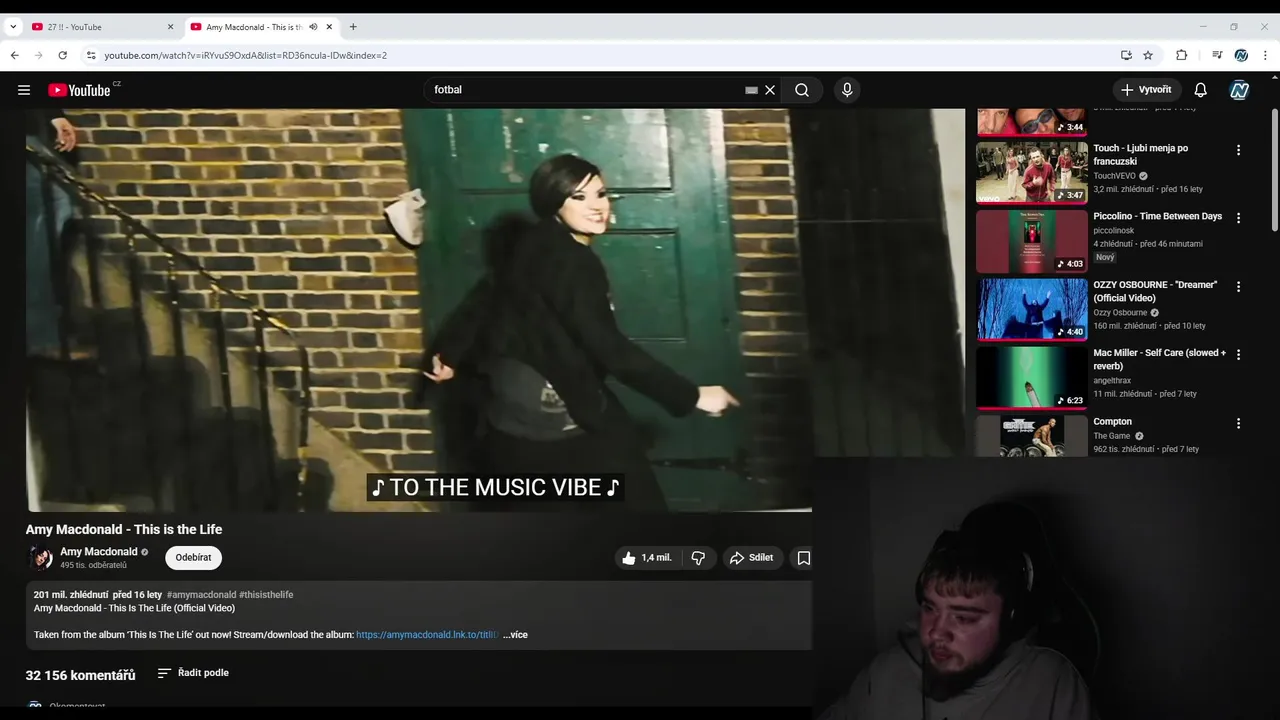Install app icon in address bar
This screenshot has height=720, width=1280.
point(1126,55)
